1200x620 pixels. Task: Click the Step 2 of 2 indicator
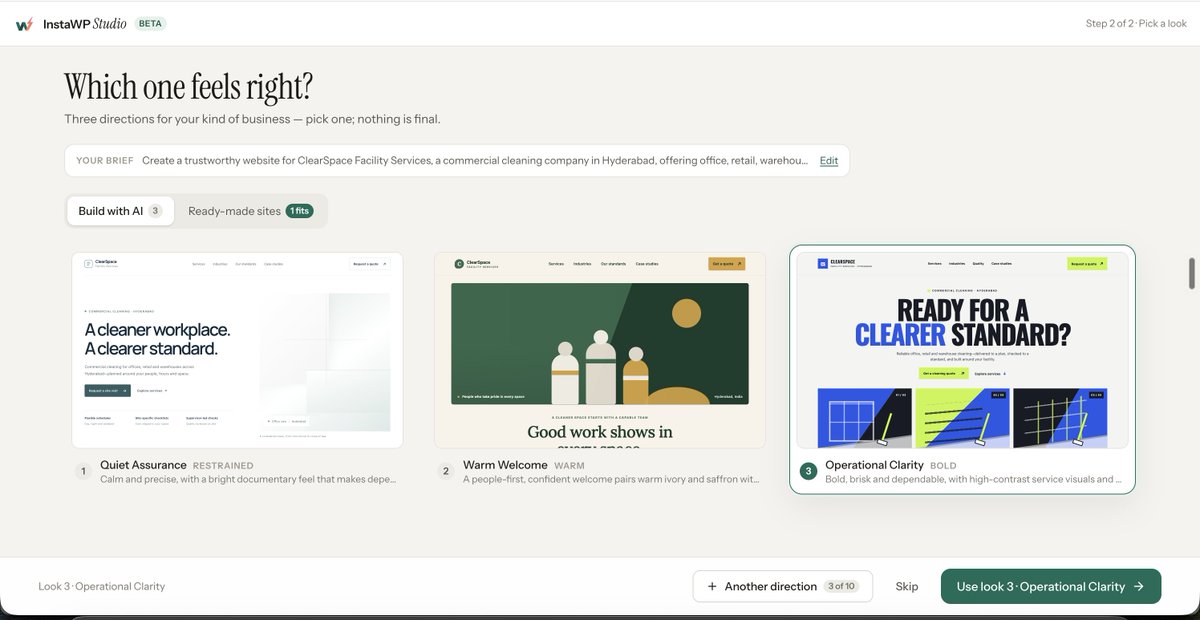click(1136, 24)
